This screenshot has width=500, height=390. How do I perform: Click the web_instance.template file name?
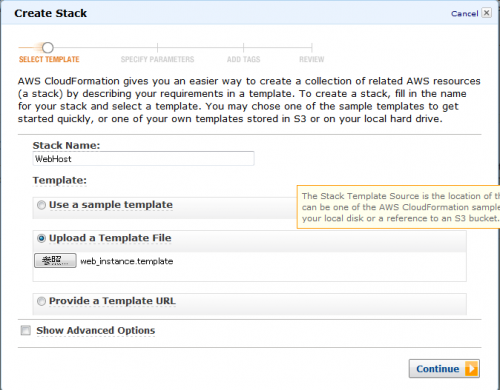click(127, 261)
